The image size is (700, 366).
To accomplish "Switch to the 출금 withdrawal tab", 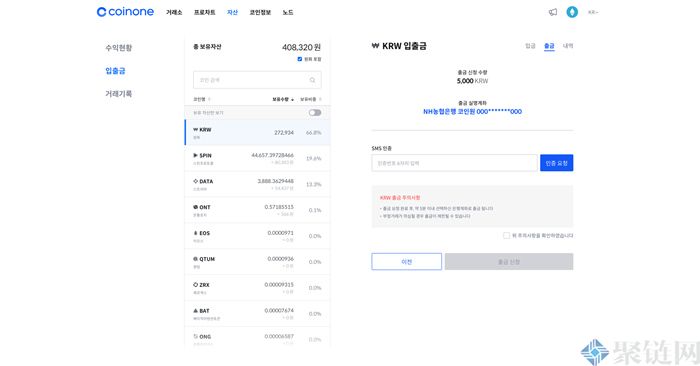I will point(549,46).
